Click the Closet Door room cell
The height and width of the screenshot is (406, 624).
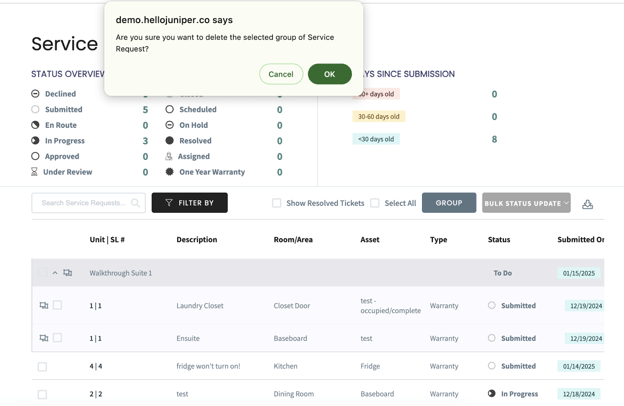tap(292, 306)
